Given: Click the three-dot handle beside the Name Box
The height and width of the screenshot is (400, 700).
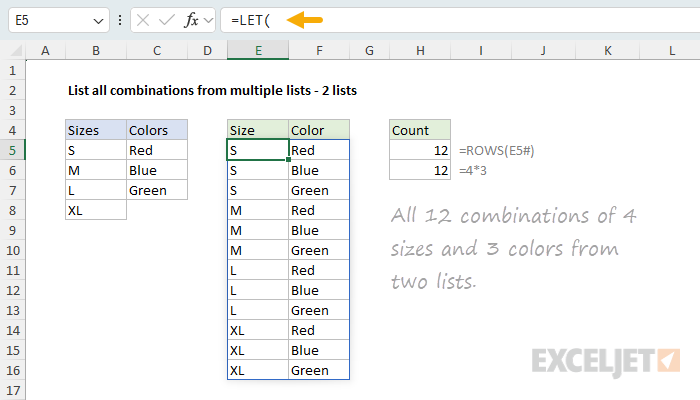Looking at the screenshot, I should (120, 20).
